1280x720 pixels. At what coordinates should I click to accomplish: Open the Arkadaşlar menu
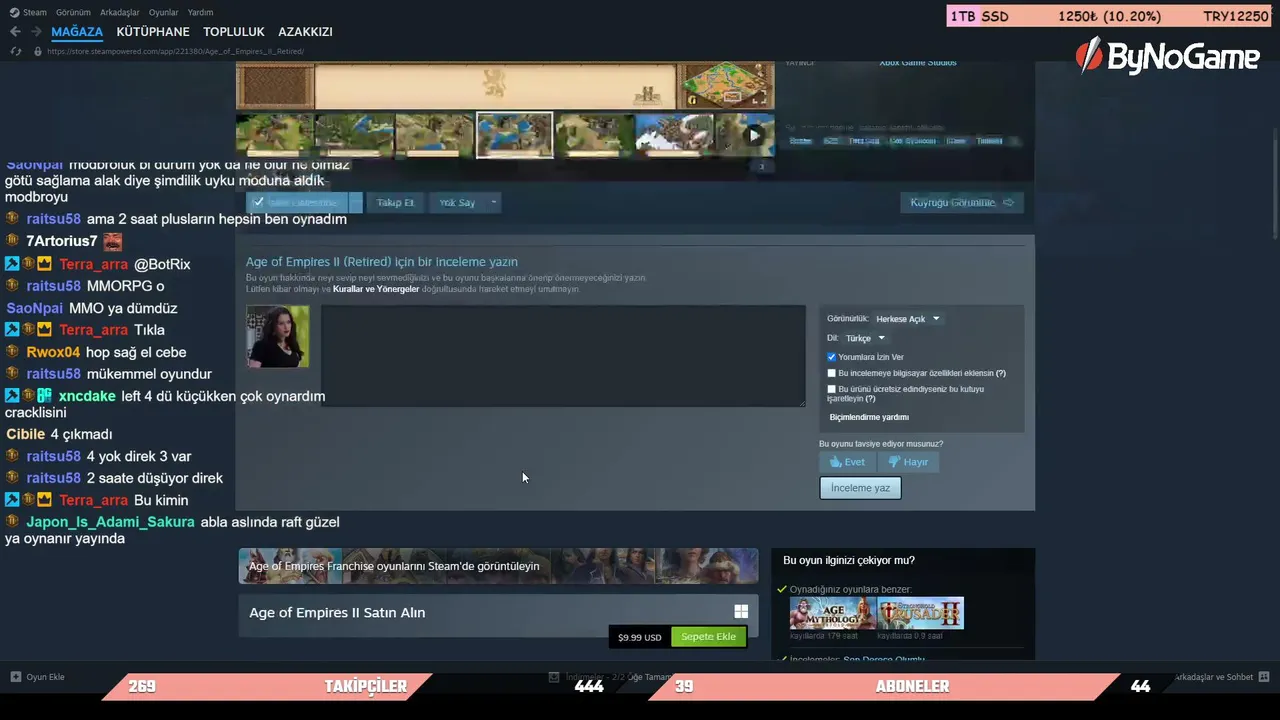tap(120, 12)
